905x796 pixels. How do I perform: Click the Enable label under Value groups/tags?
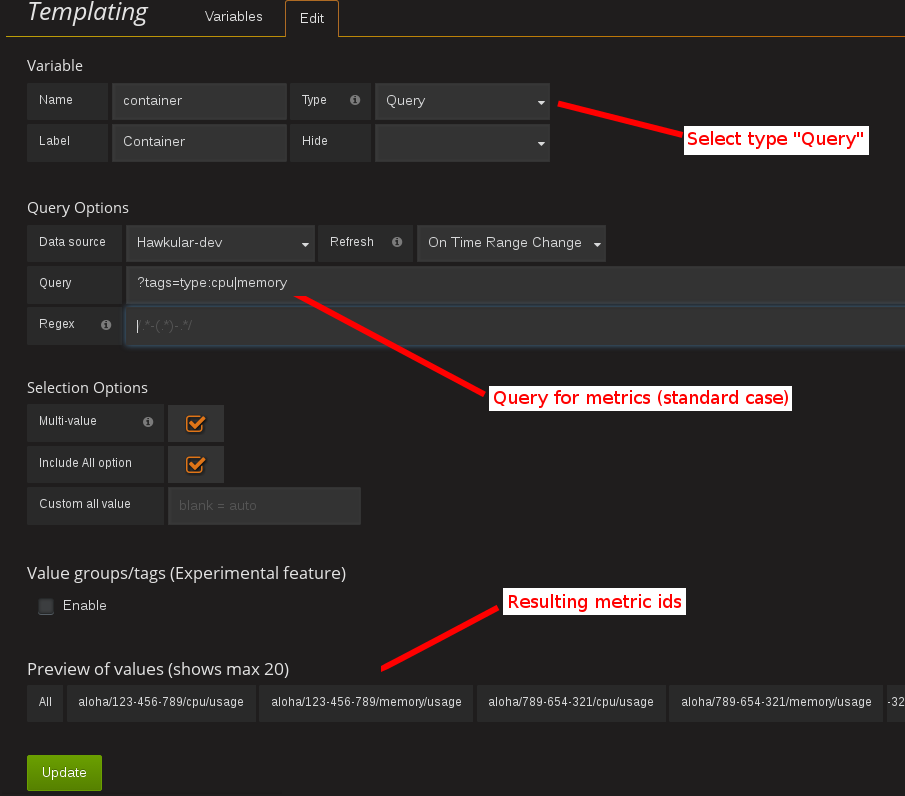(85, 606)
